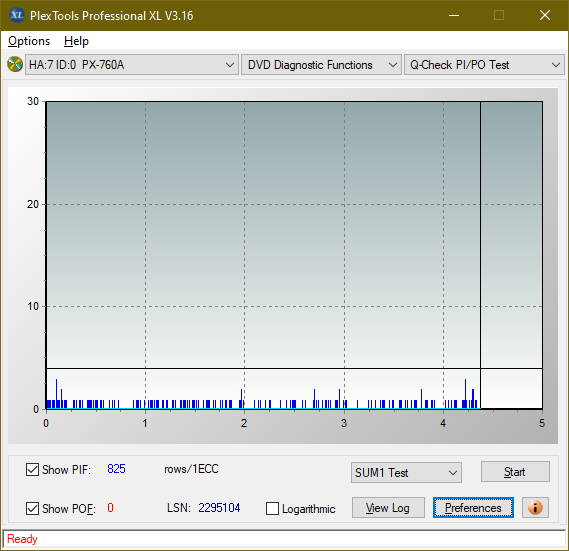Open the Q-Check PI/PO Test dropdown
Viewport: 569px width, 551px height.
[x=484, y=65]
